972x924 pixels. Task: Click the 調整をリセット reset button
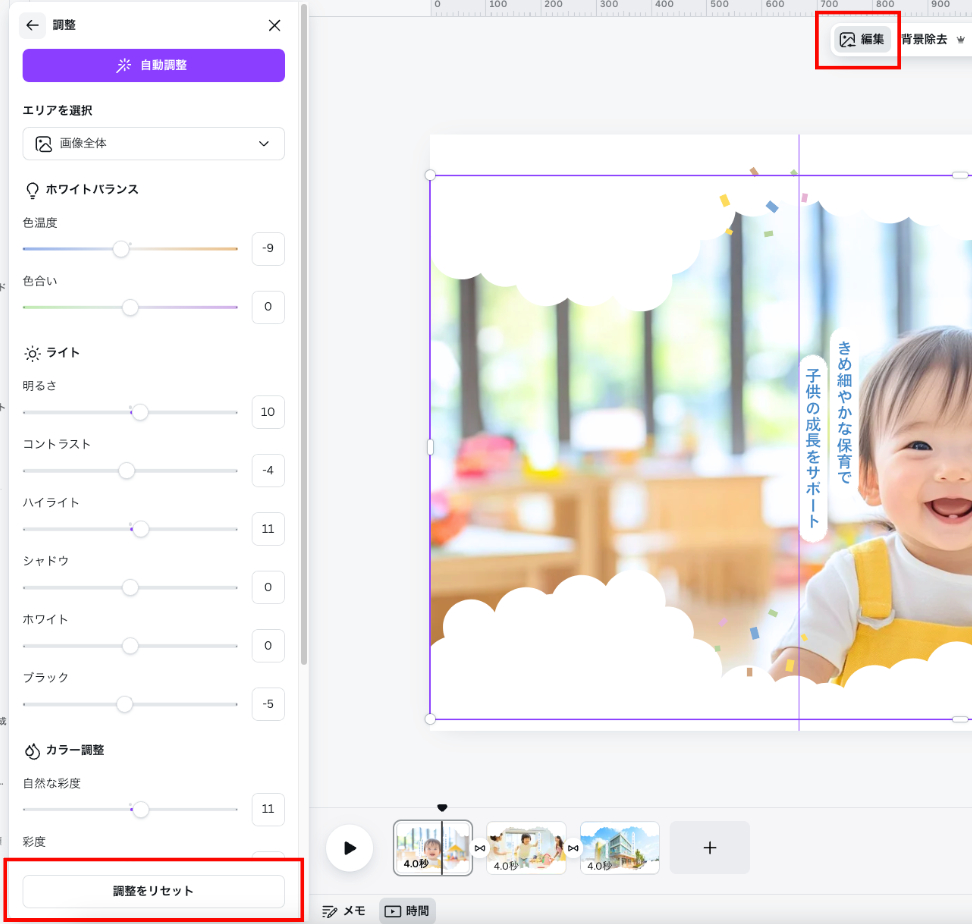point(154,891)
